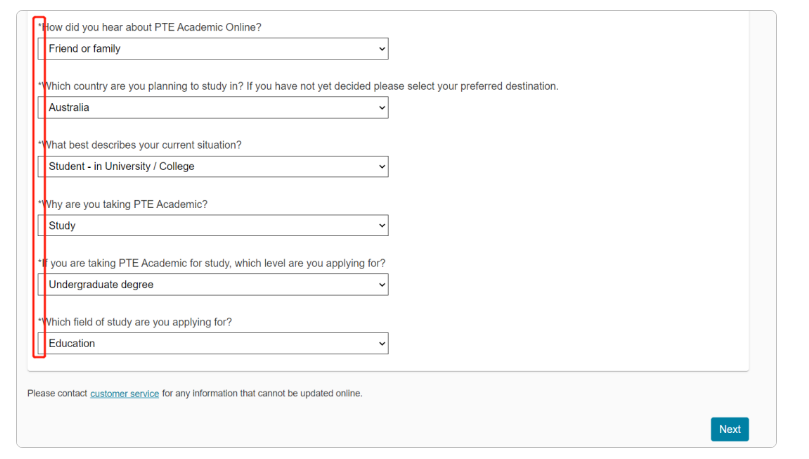This screenshot has height=459, width=809.
Task: Open the Study reason dropdown
Action: coord(213,225)
